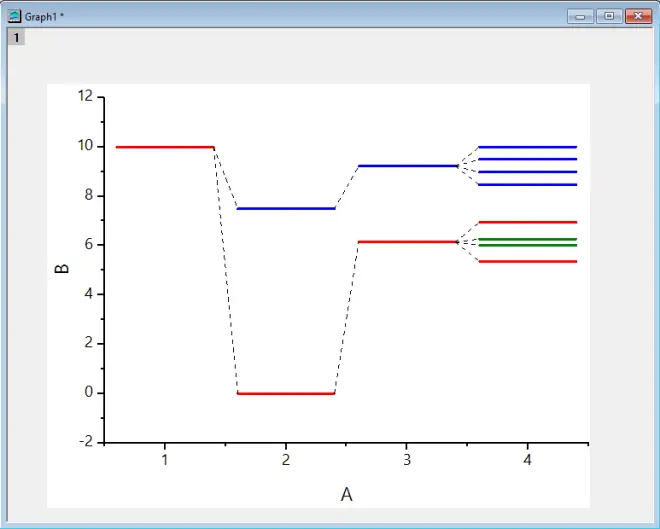Maximize the Graph1 window
The height and width of the screenshot is (529, 660).
[x=609, y=16]
